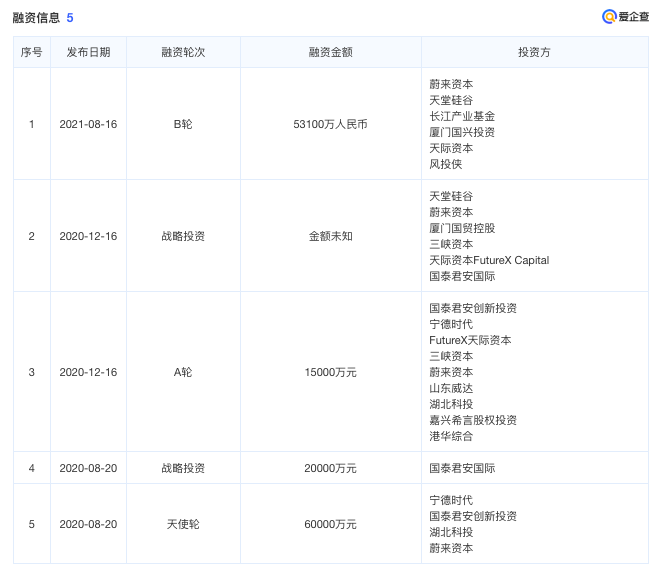Screen dimensions: 662x568
Task: Click the amount 60000万元
Action: pos(331,524)
